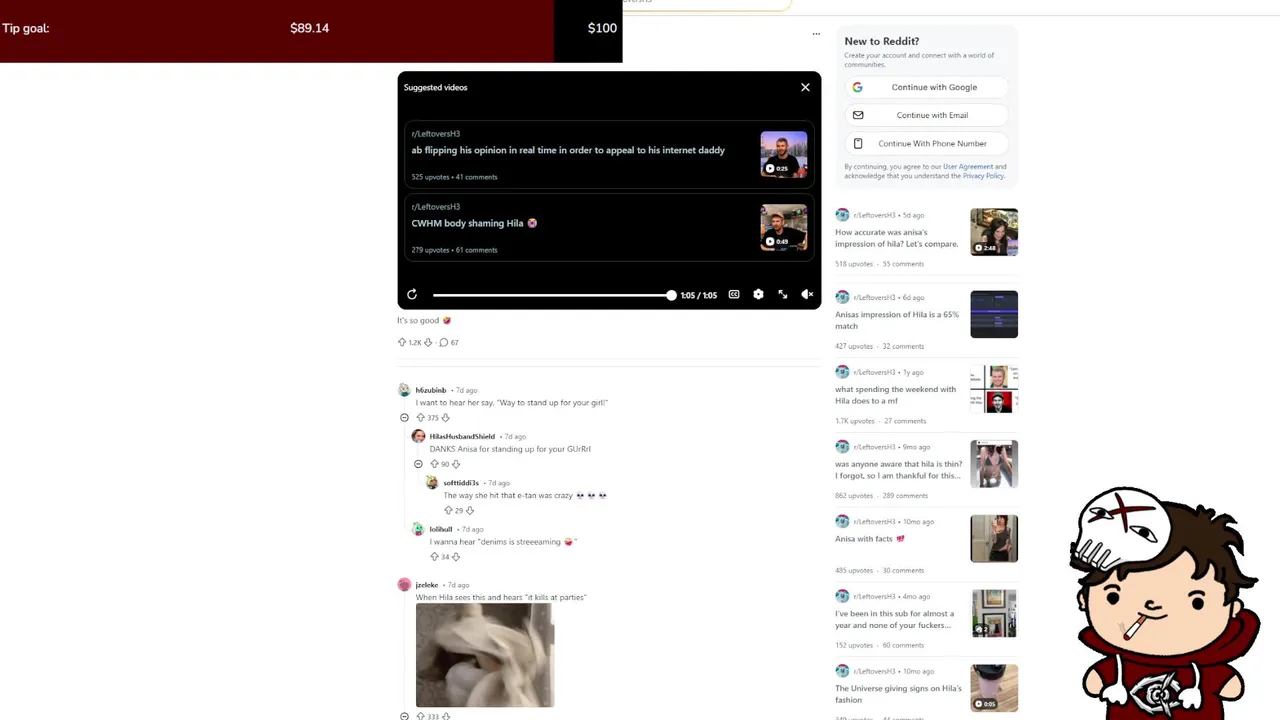1280x720 pixels.
Task: Open GIF image in jzeleke's comment
Action: (x=485, y=655)
